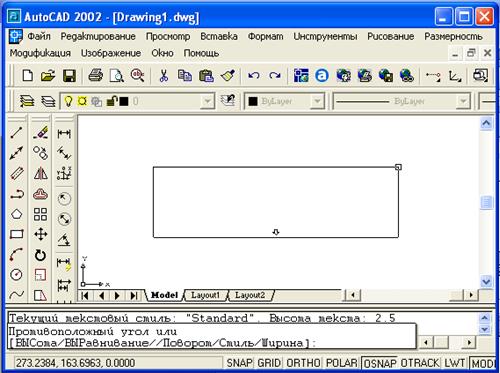Select the Copy Object tool

pyautogui.click(x=41, y=153)
